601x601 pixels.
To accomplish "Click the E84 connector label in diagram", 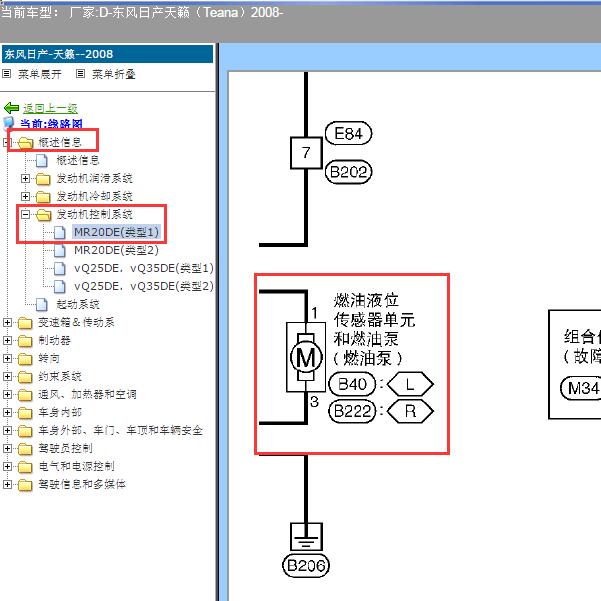I will point(348,134).
